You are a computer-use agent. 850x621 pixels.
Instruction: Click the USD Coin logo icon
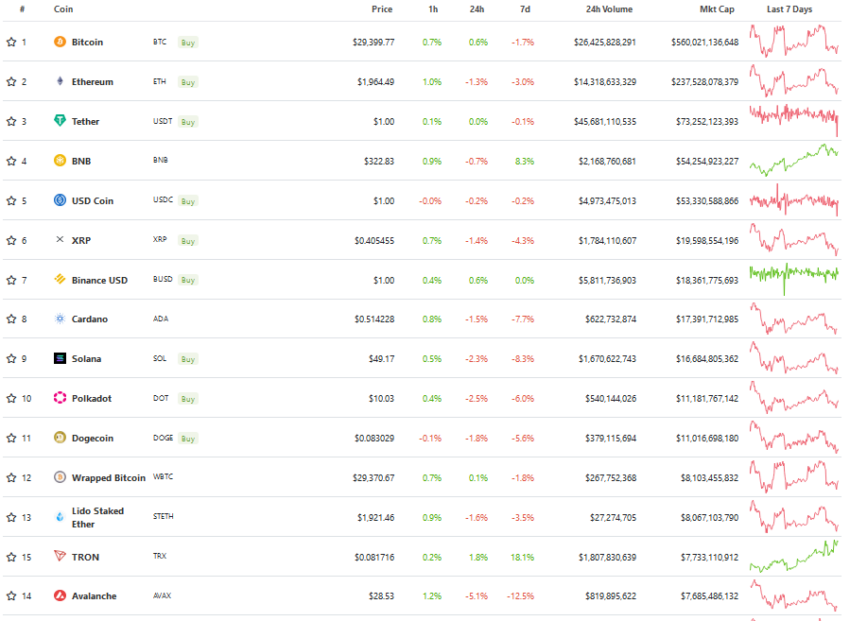(60, 200)
